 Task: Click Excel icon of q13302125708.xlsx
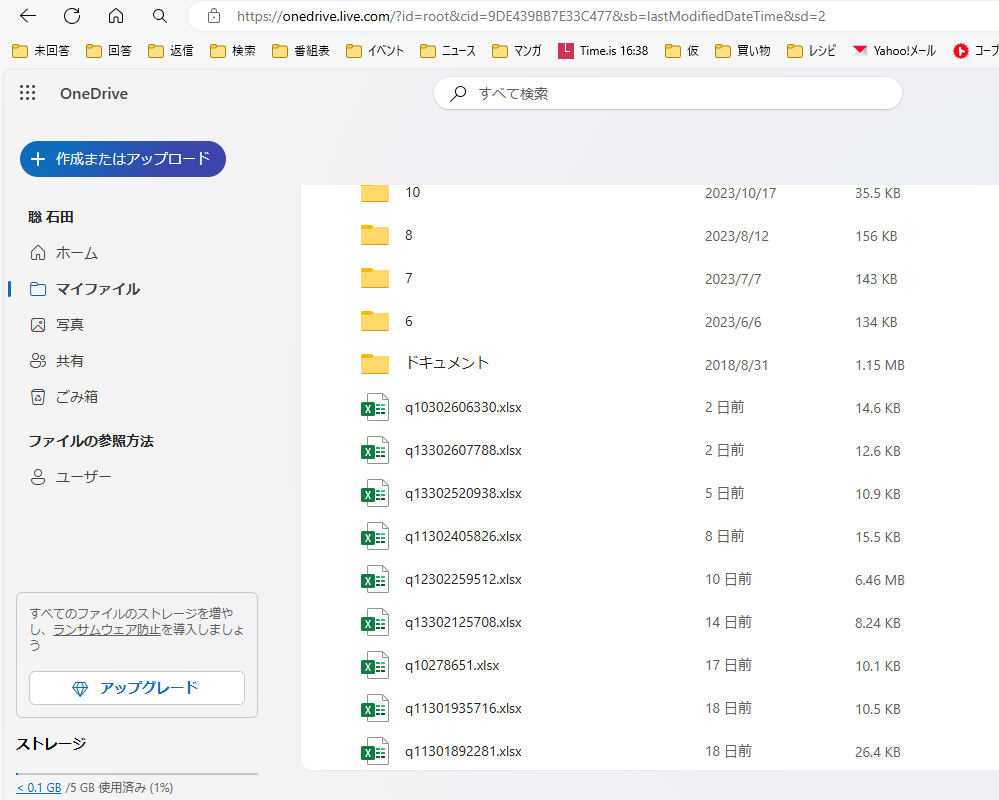pyautogui.click(x=375, y=622)
